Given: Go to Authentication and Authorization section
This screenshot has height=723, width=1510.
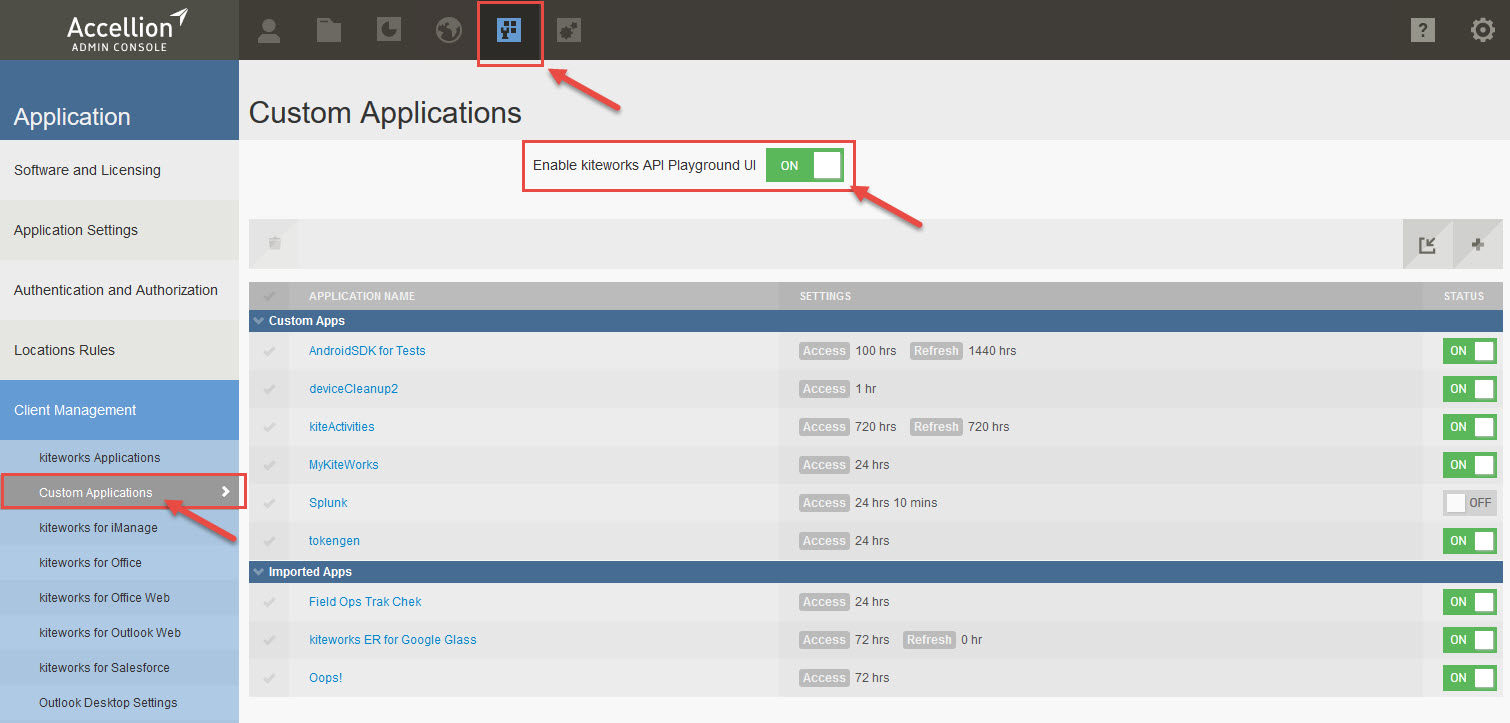Looking at the screenshot, I should 116,289.
